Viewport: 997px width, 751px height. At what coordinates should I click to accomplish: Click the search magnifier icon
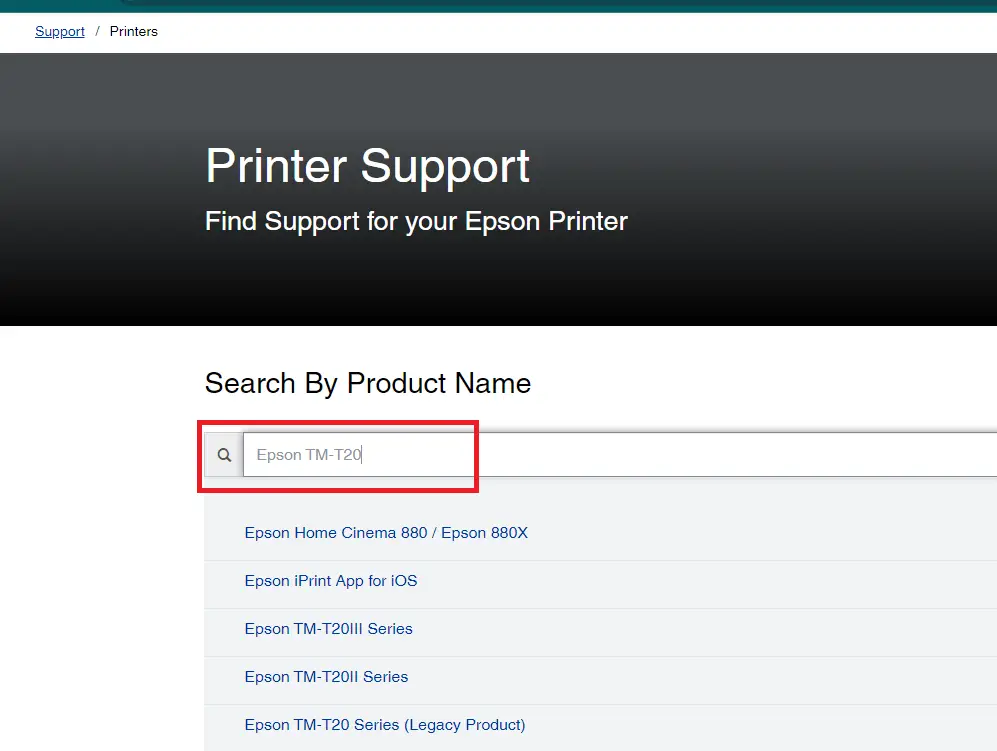[224, 455]
